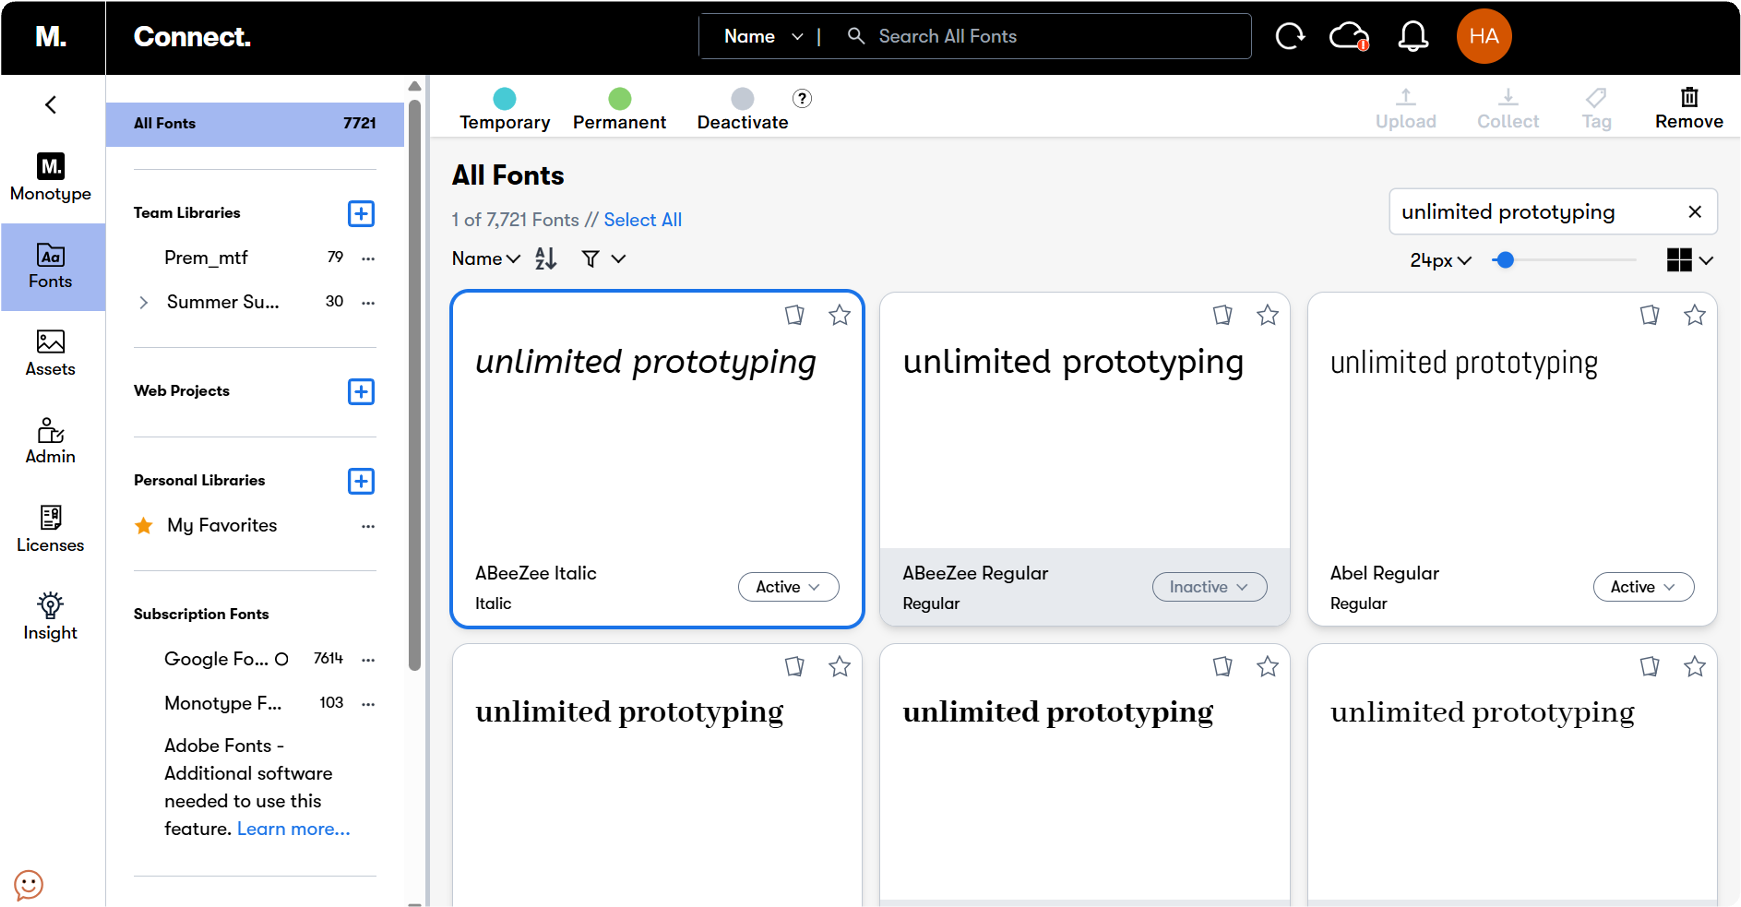Go to Licenses section

(x=50, y=529)
